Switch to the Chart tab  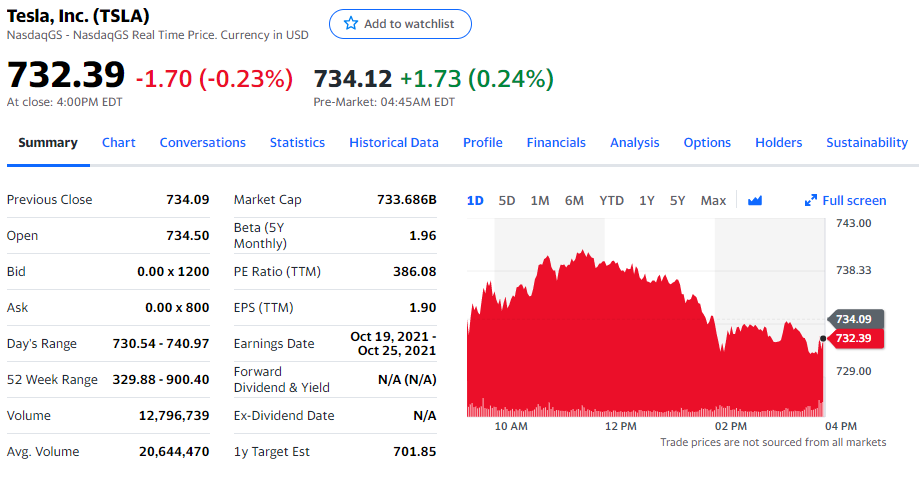(118, 142)
